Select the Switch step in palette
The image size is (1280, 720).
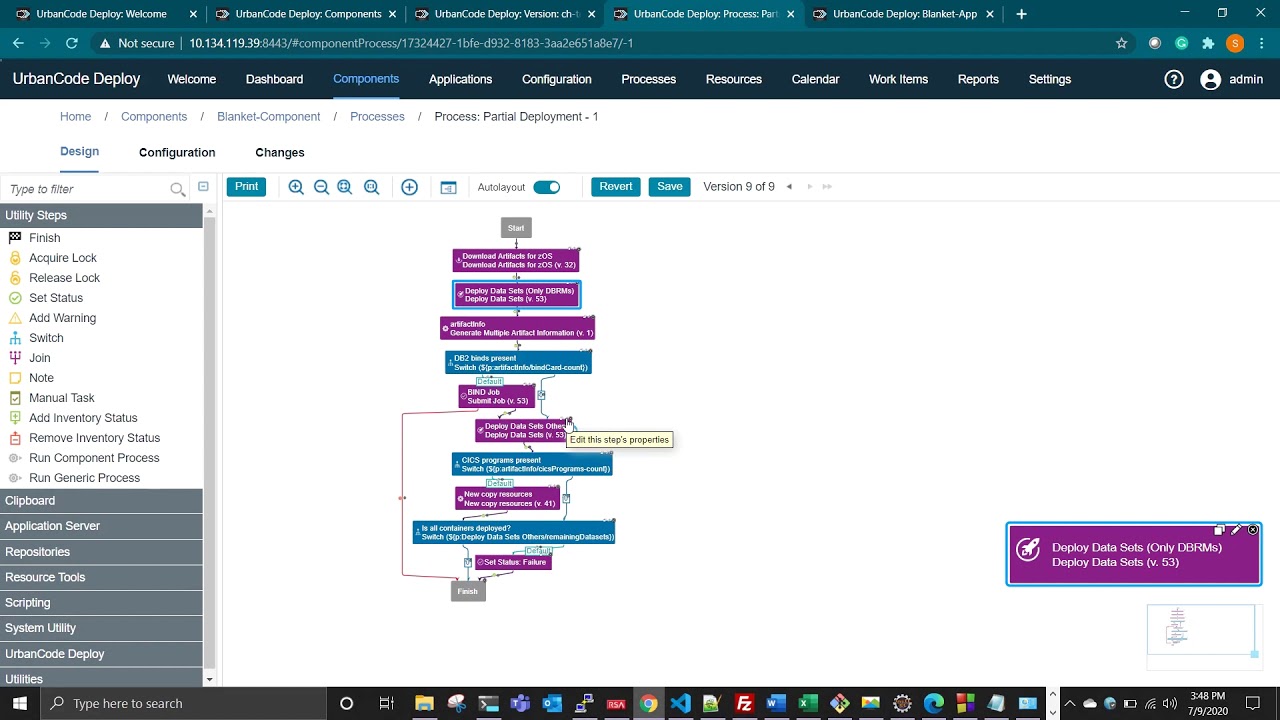tap(46, 338)
